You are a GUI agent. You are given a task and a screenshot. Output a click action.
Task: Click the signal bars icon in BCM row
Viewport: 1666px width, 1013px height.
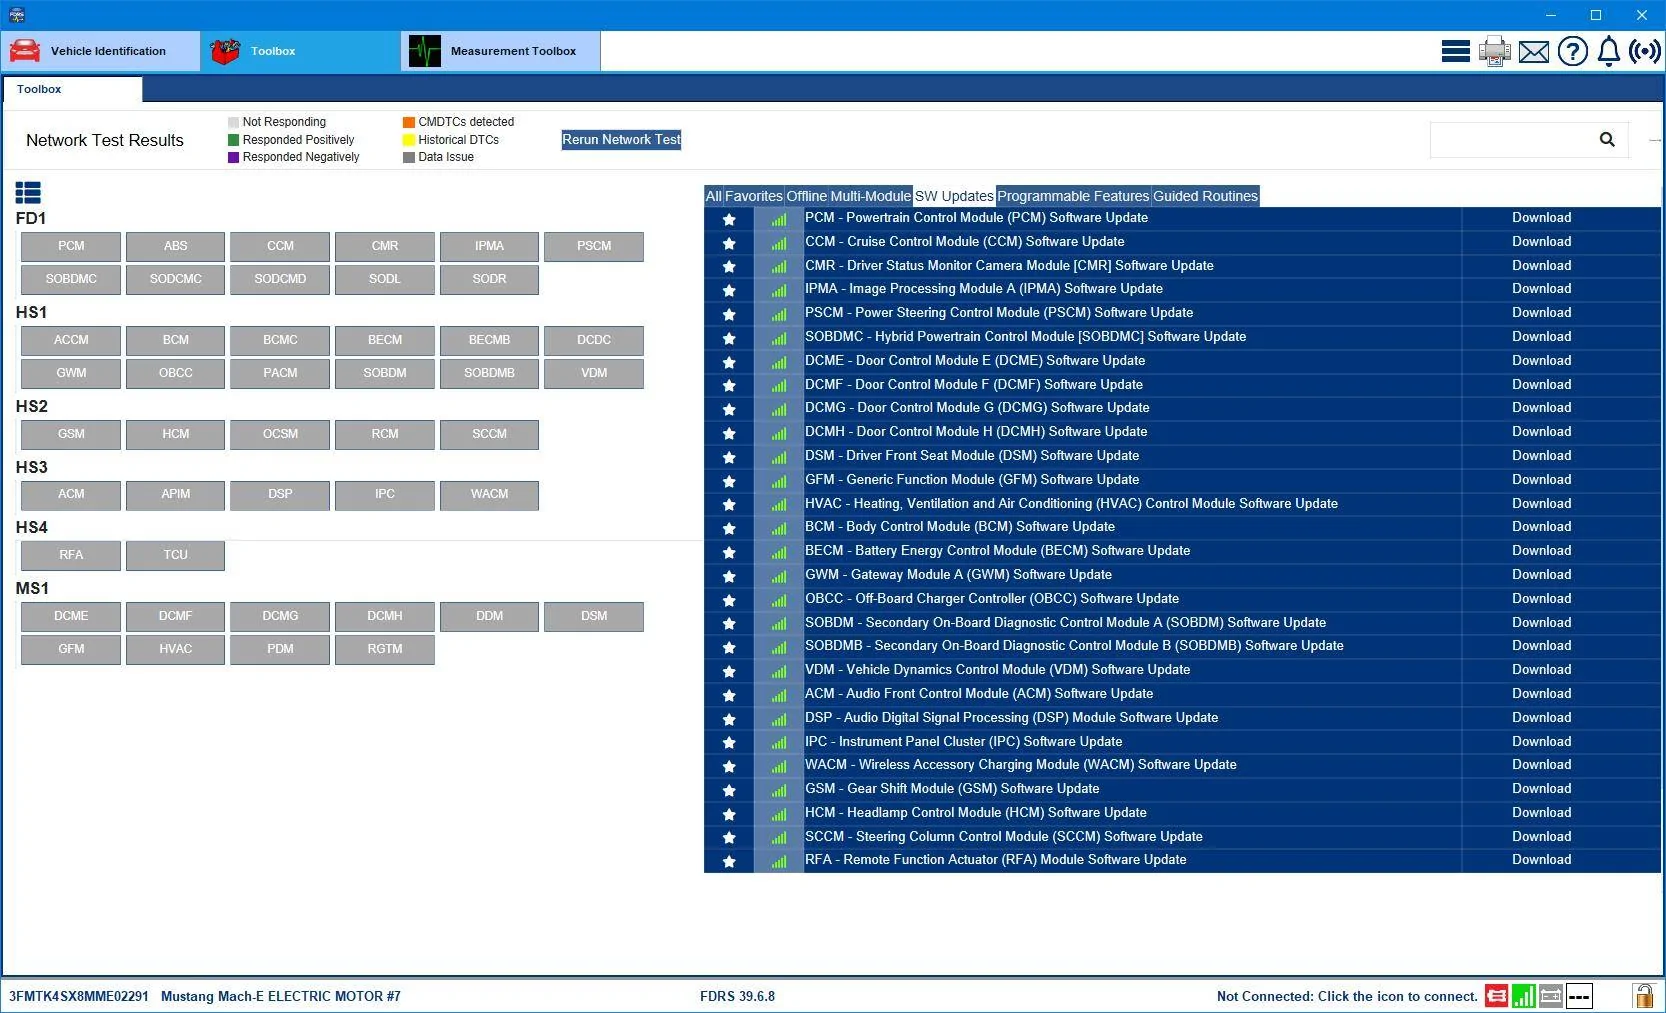point(778,528)
